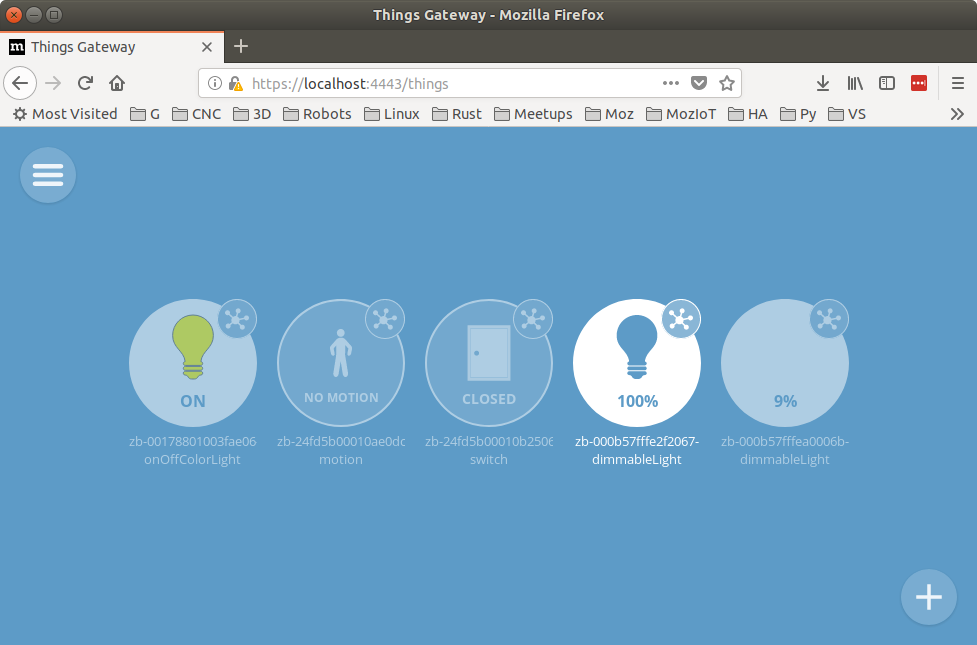The width and height of the screenshot is (977, 645).
Task: Open the Firefox main hamburger menu
Action: click(958, 83)
